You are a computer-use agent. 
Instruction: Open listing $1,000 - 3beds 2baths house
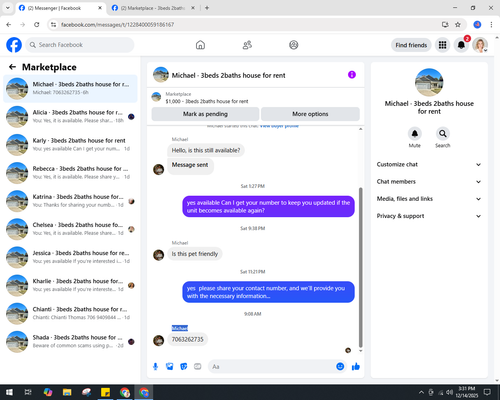click(x=207, y=101)
